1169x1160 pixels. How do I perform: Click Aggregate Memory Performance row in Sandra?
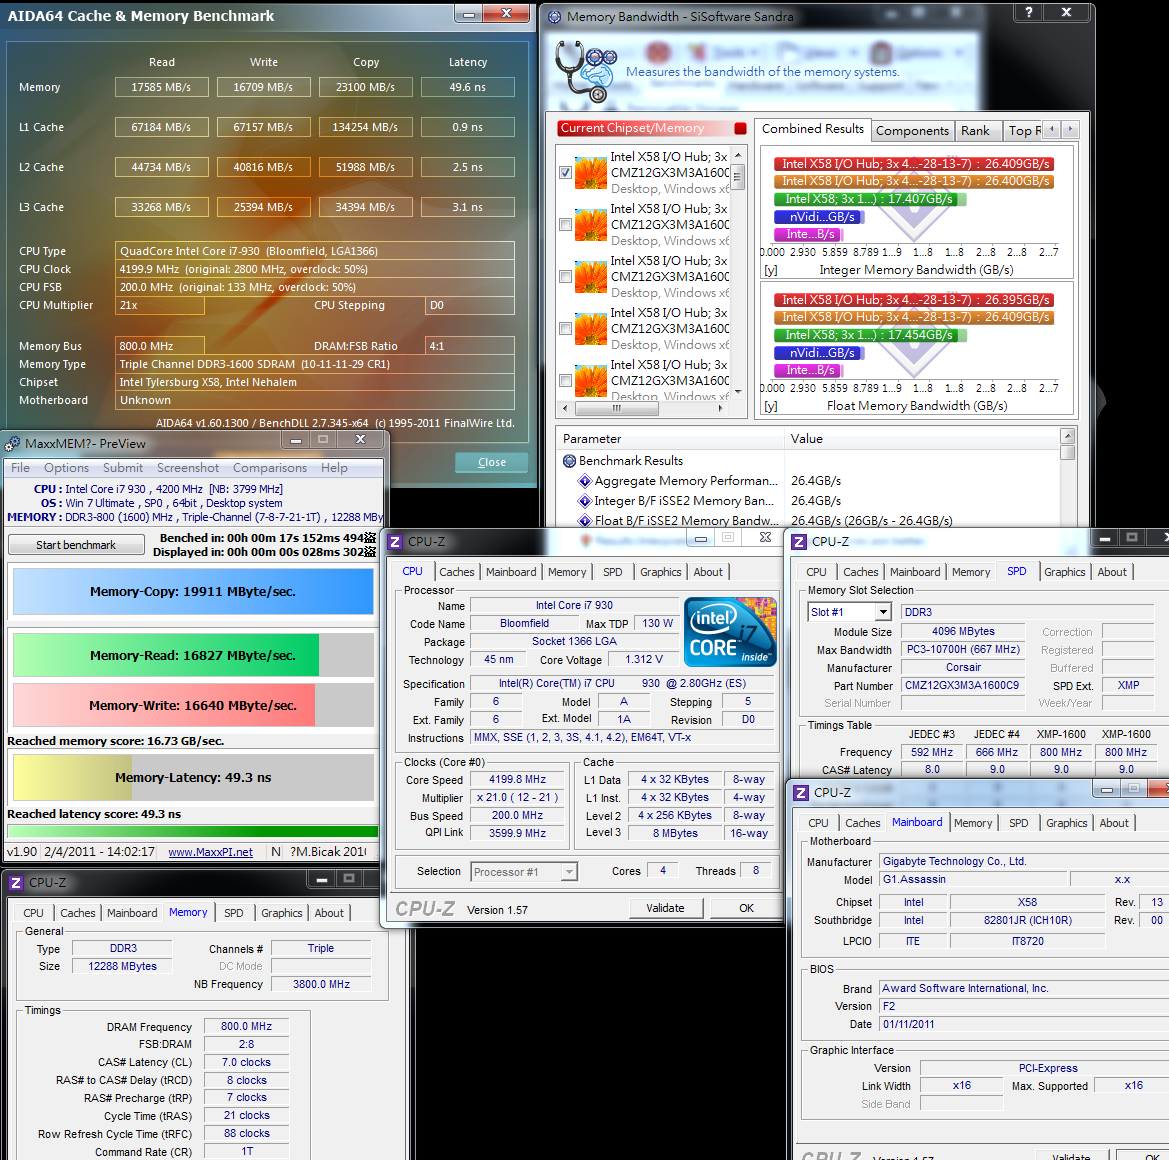point(809,481)
